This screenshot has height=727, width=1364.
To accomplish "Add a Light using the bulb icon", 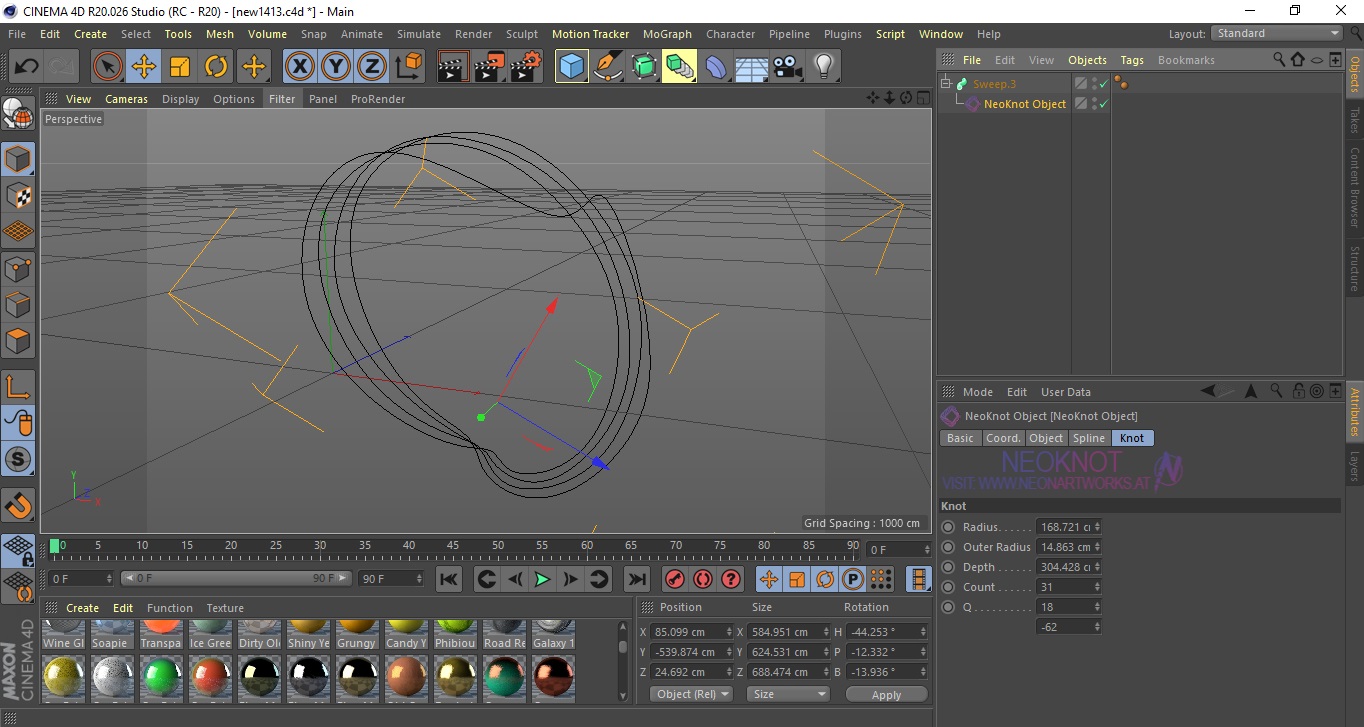I will pos(823,67).
